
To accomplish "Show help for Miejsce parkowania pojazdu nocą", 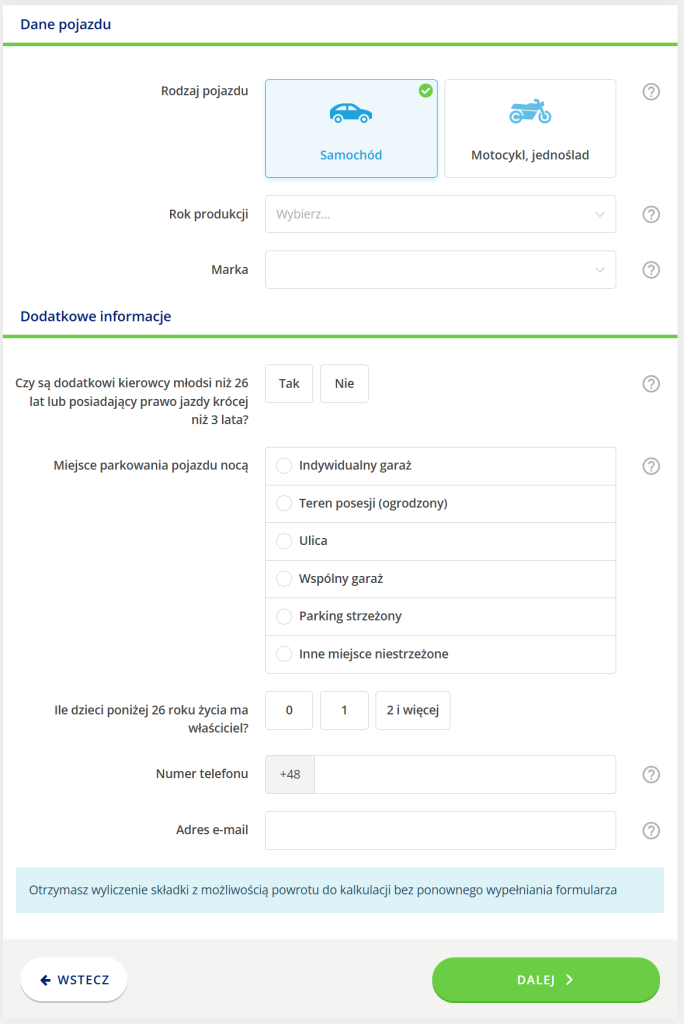I will click(651, 466).
